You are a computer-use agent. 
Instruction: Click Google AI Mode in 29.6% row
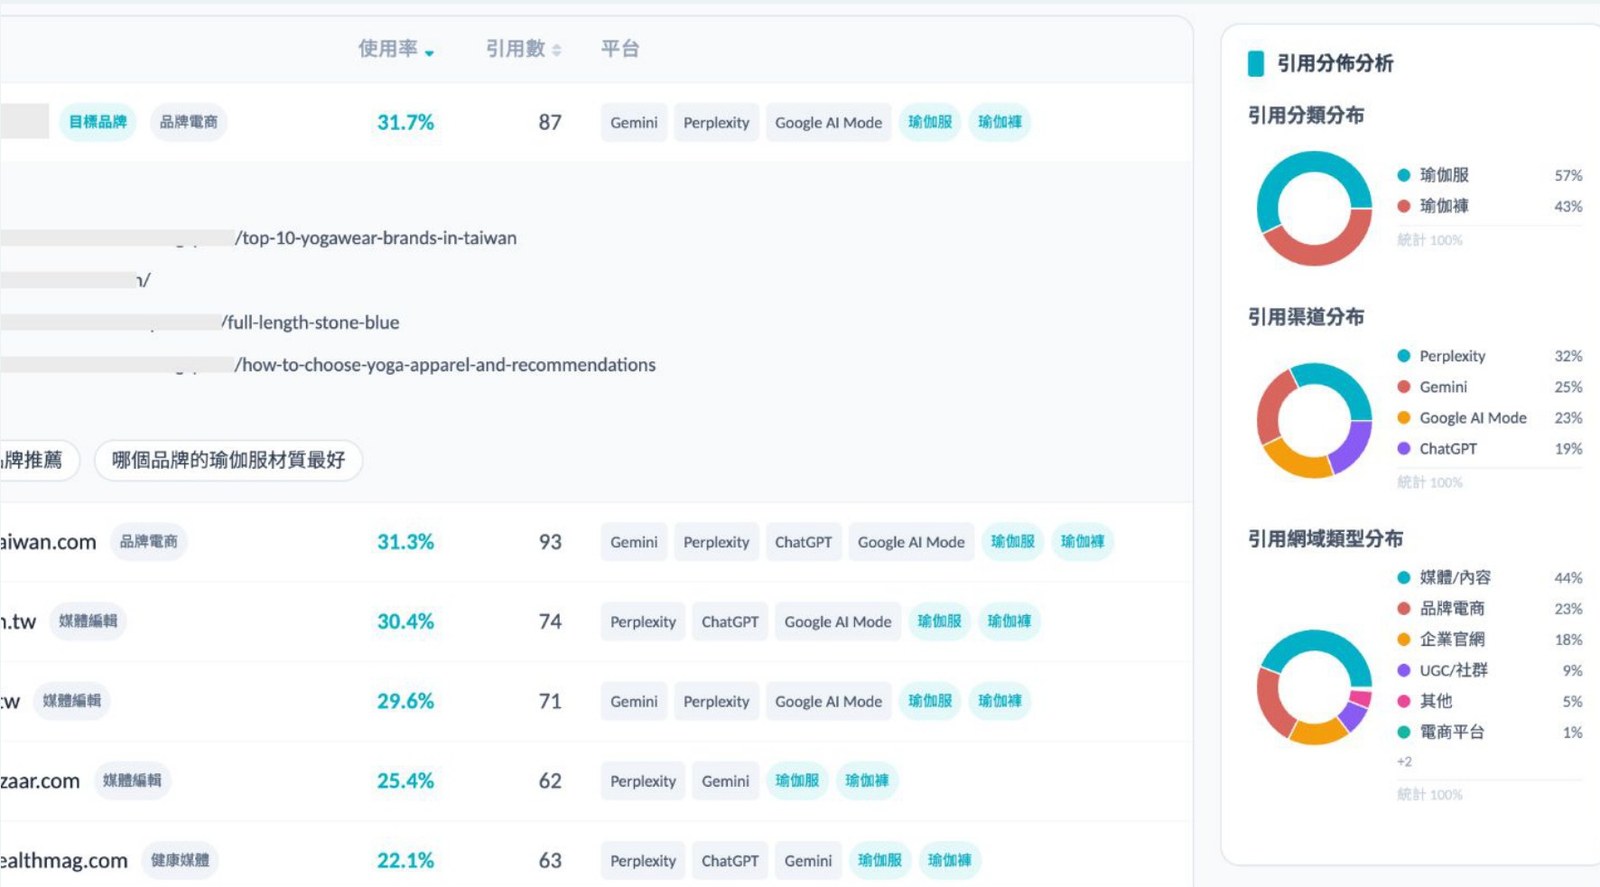tap(828, 701)
